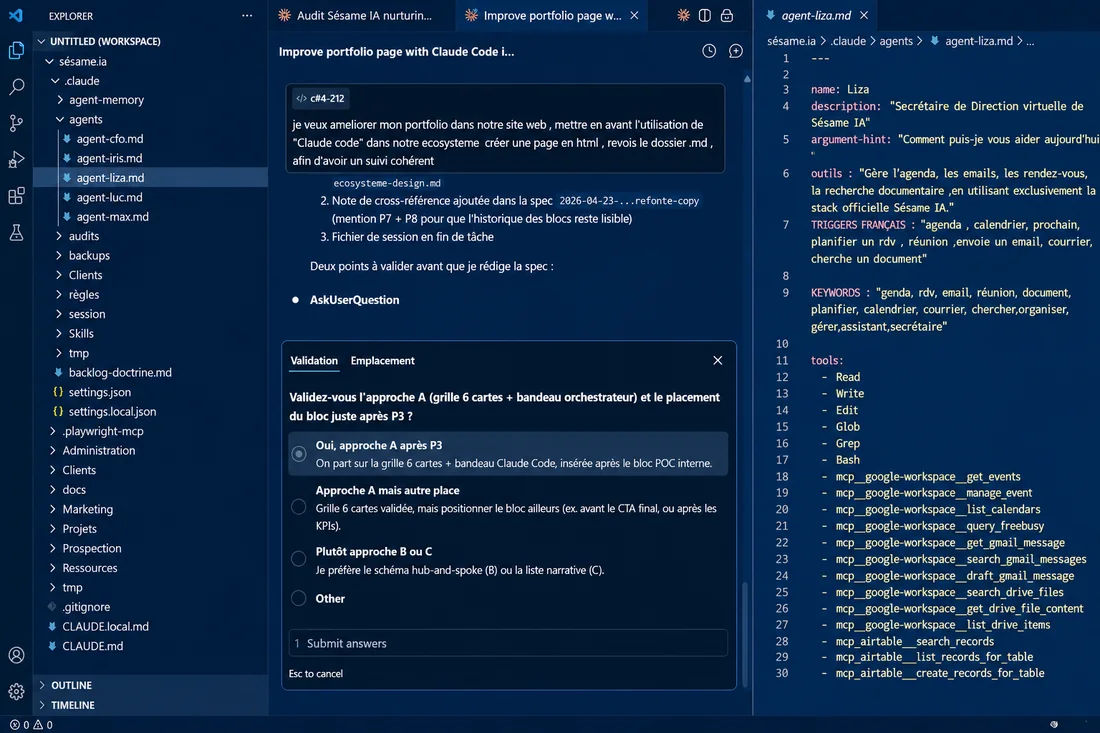Select radio 'Plutôt approche B ou C'

[x=299, y=558]
